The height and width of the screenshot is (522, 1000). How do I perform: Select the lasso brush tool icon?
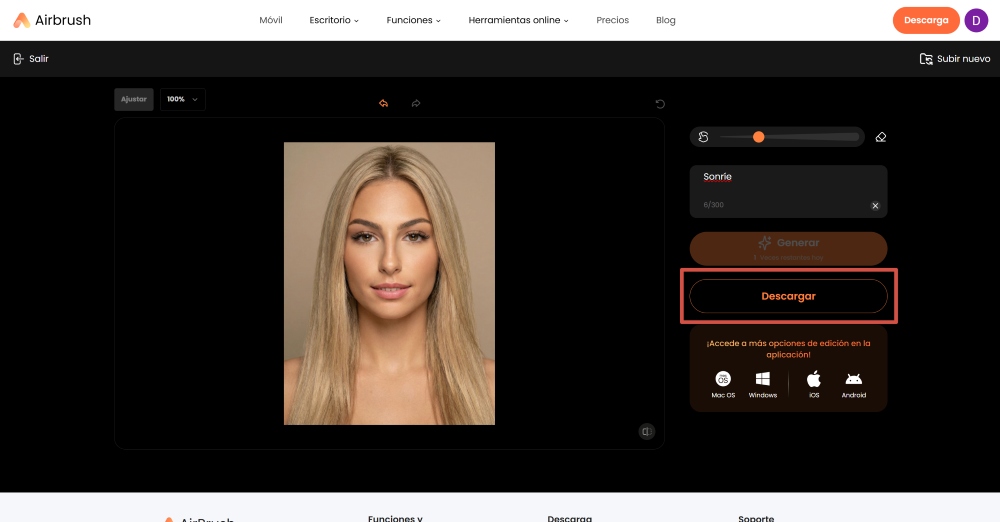(x=703, y=137)
